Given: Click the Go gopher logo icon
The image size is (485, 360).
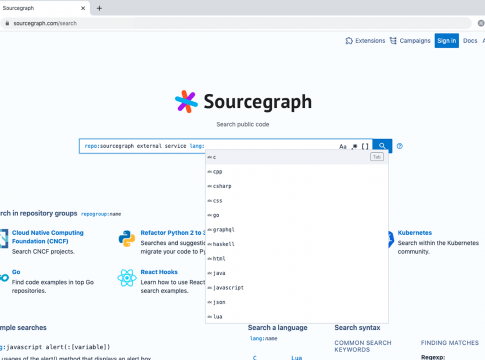Looking at the screenshot, I should pos(4,277).
